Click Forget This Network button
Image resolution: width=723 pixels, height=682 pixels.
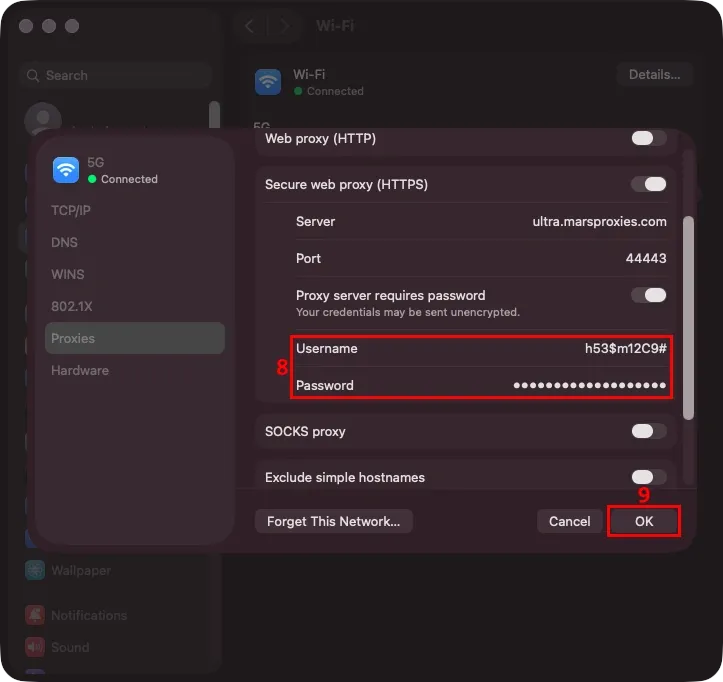(x=333, y=521)
